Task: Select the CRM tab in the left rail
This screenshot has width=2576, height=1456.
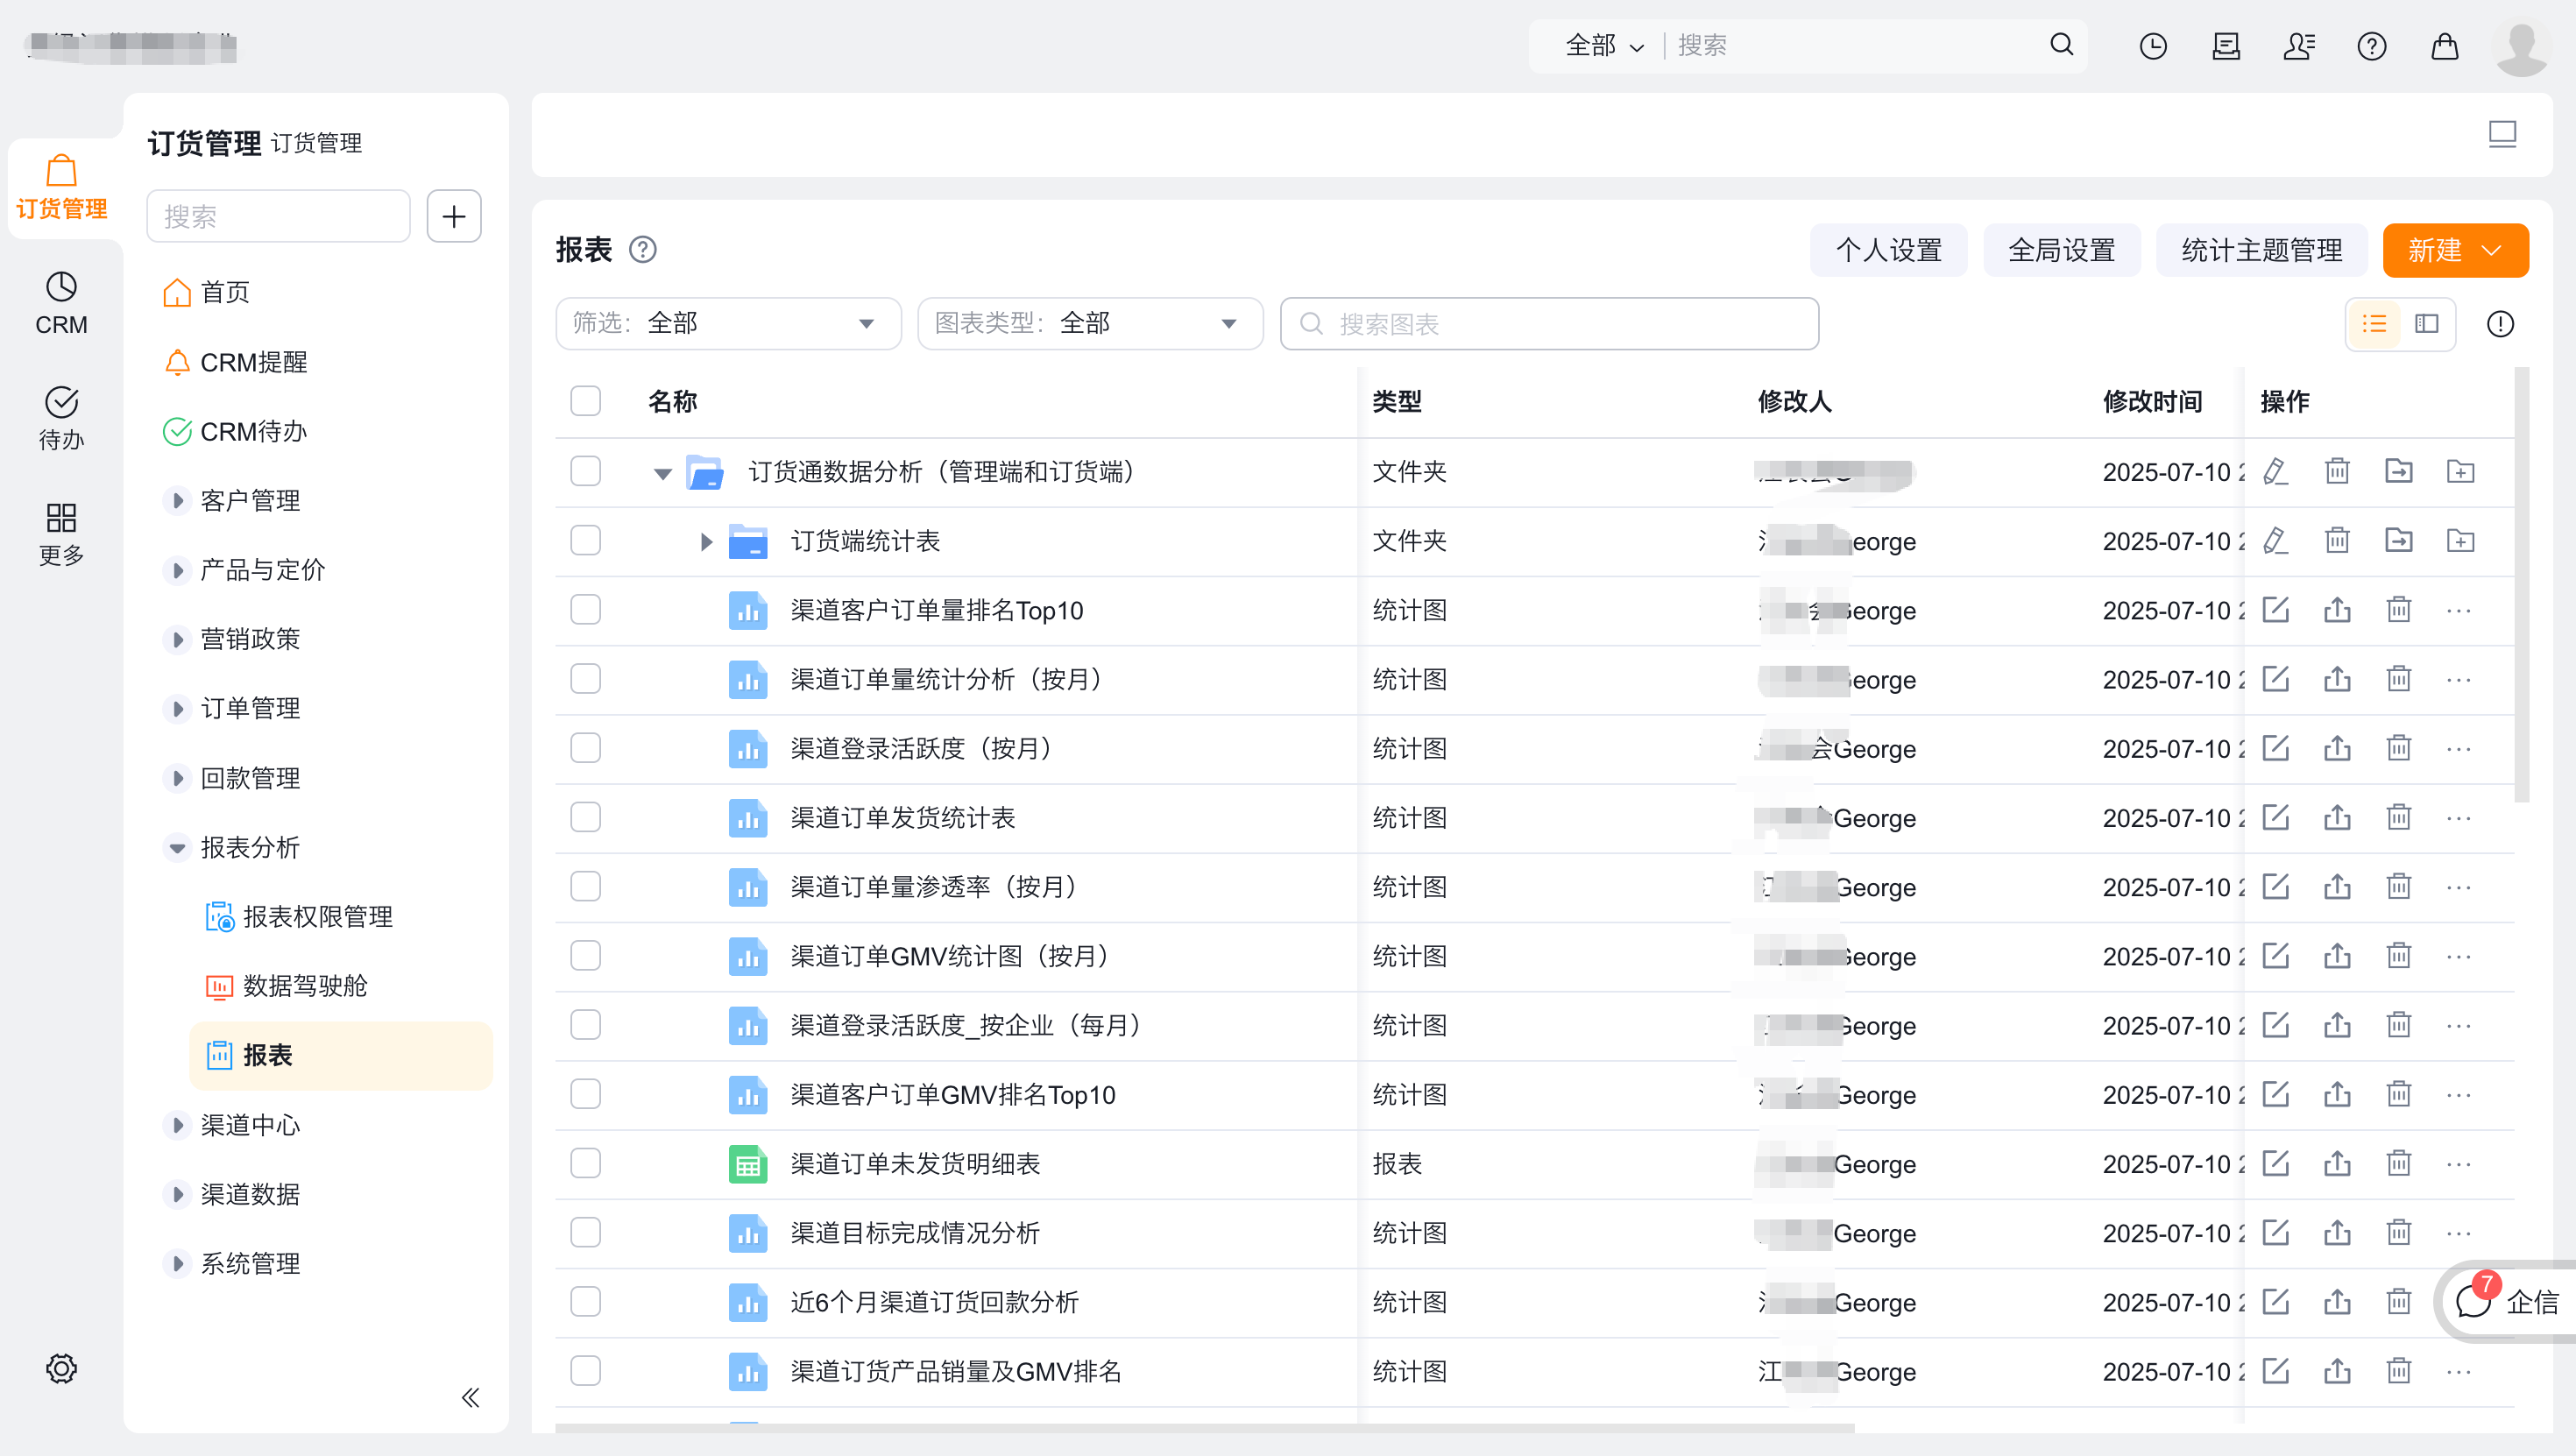Action: coord(61,303)
